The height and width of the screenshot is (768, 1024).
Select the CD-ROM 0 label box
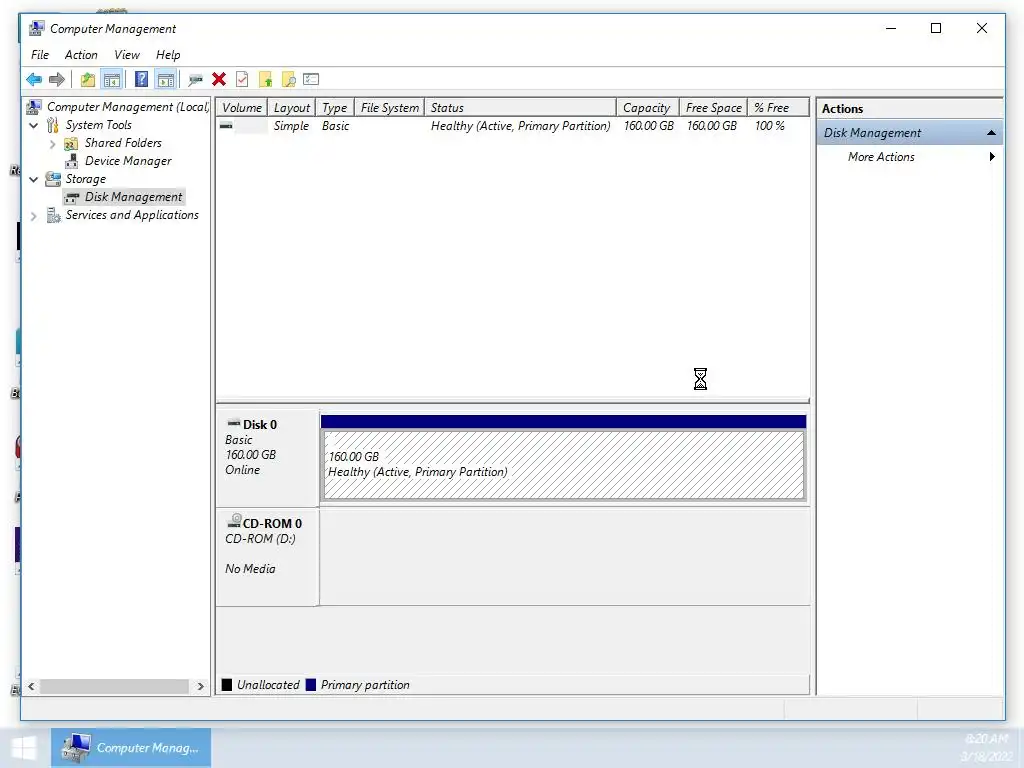click(x=268, y=557)
